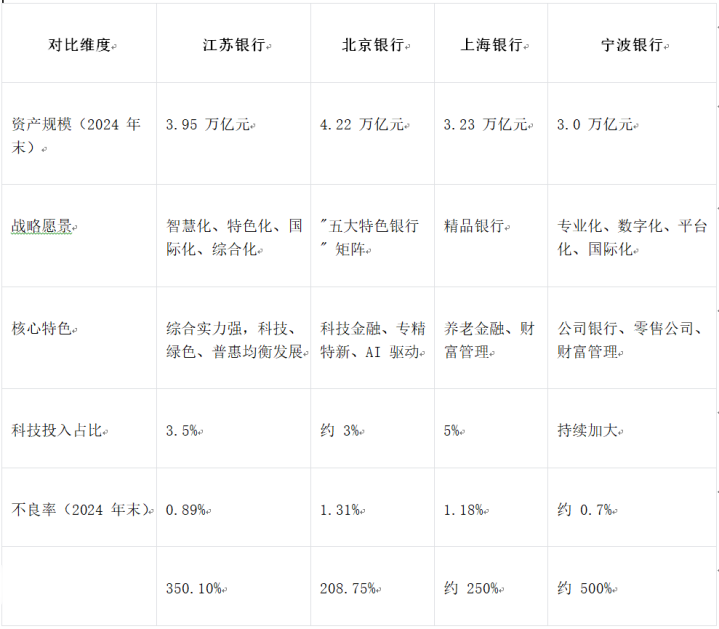Image resolution: width=719 pixels, height=629 pixels.
Task: Select the 江苏银行 column header
Action: pos(232,46)
